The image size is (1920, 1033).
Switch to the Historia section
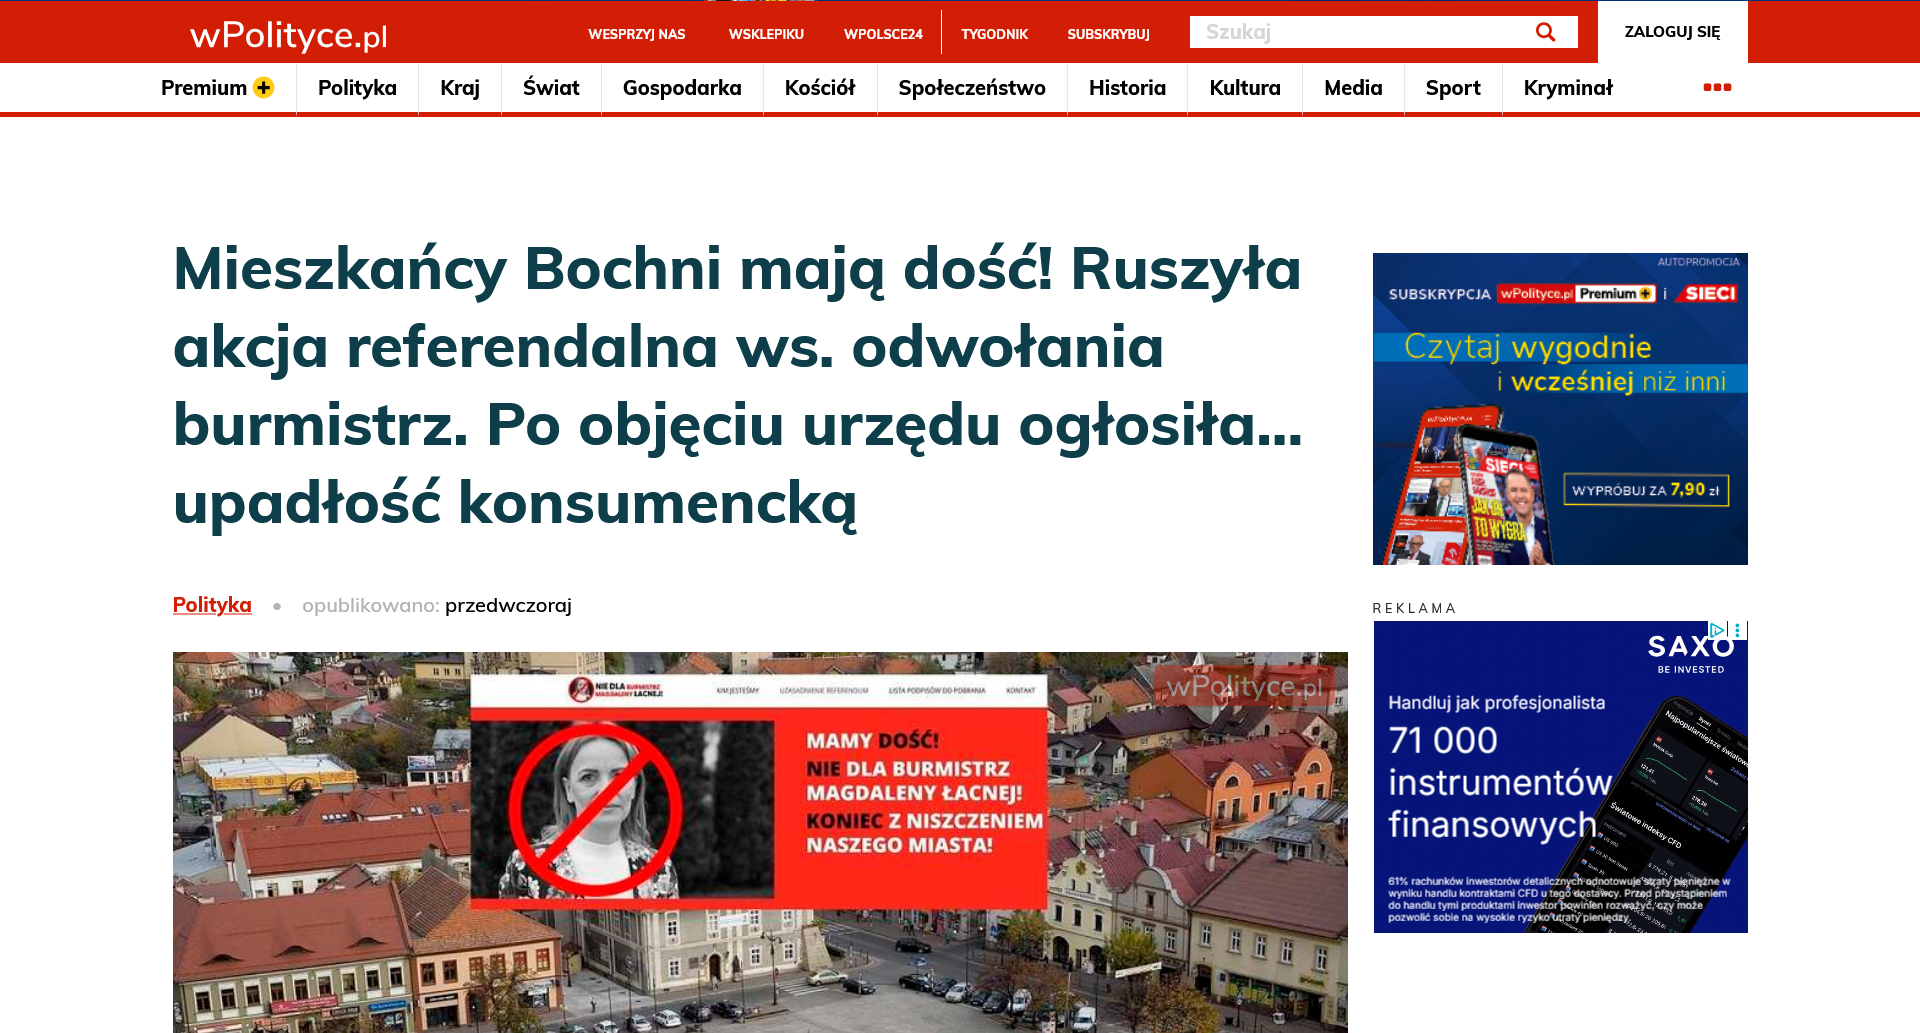(1127, 88)
